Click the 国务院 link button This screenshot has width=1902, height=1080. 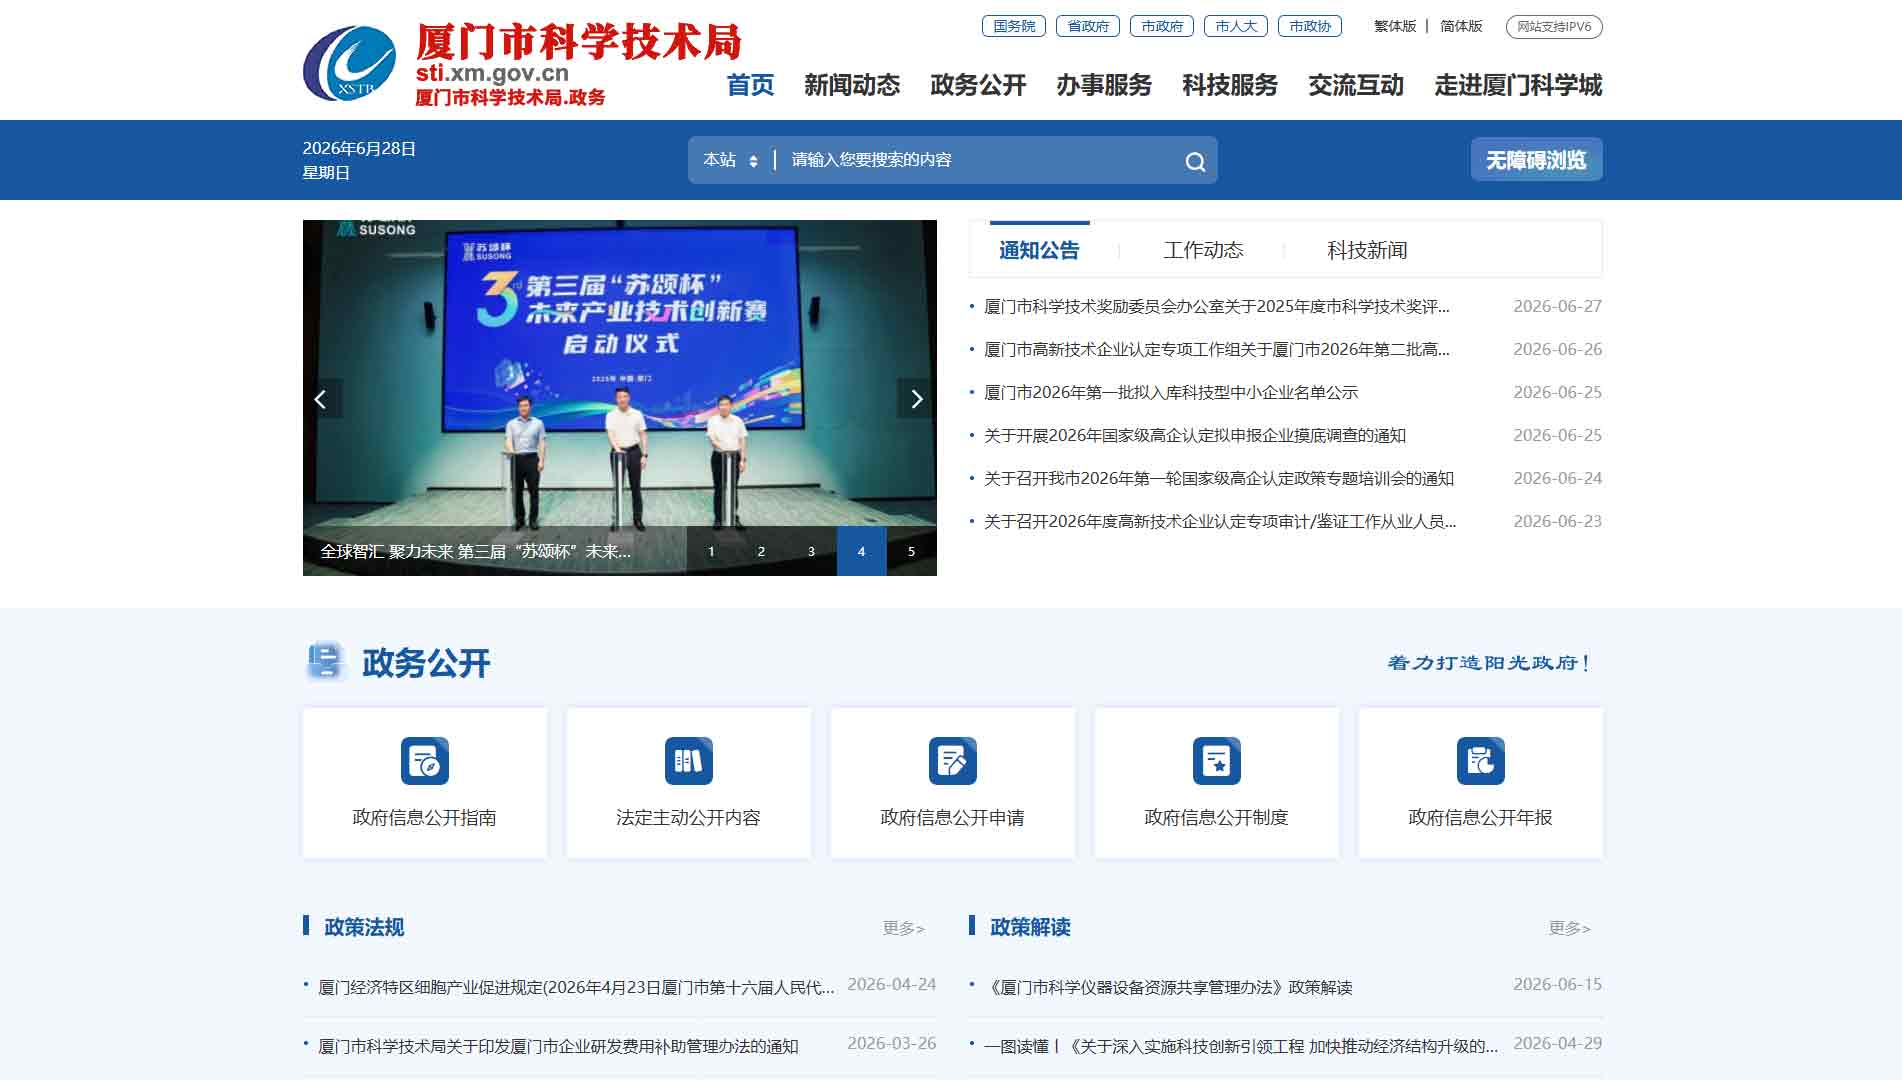tap(1014, 26)
